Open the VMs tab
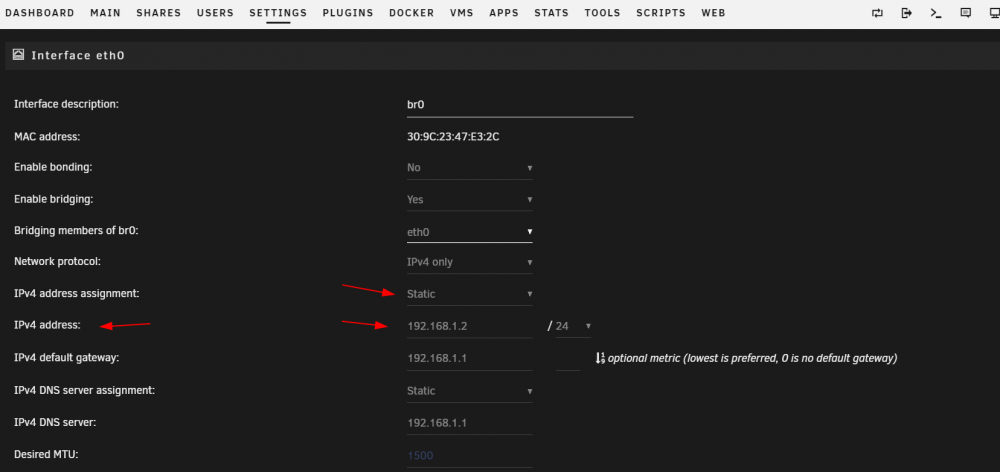 (x=462, y=13)
